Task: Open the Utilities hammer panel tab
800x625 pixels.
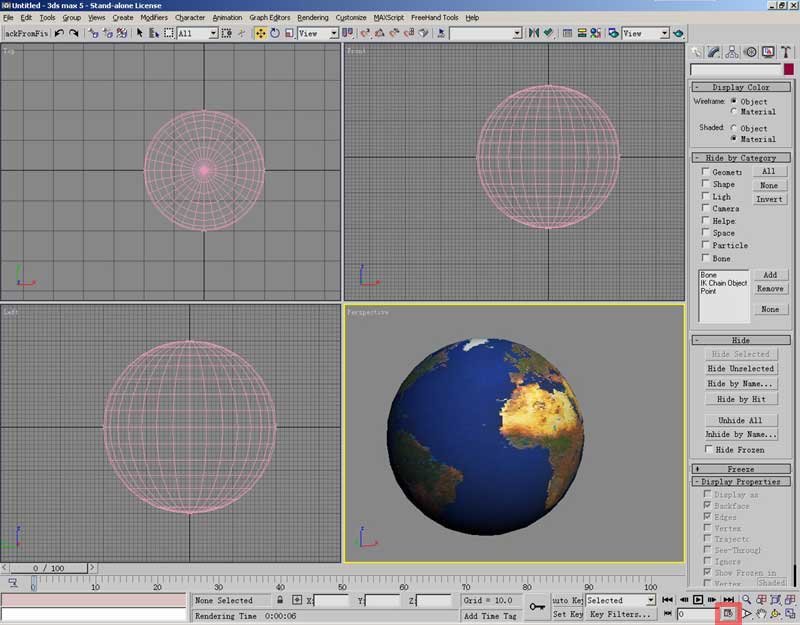Action: (x=785, y=52)
